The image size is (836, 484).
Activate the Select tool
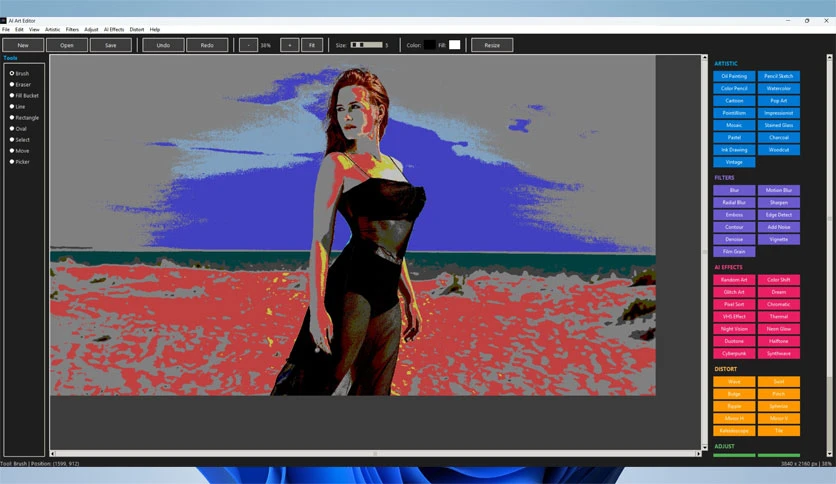pos(12,140)
